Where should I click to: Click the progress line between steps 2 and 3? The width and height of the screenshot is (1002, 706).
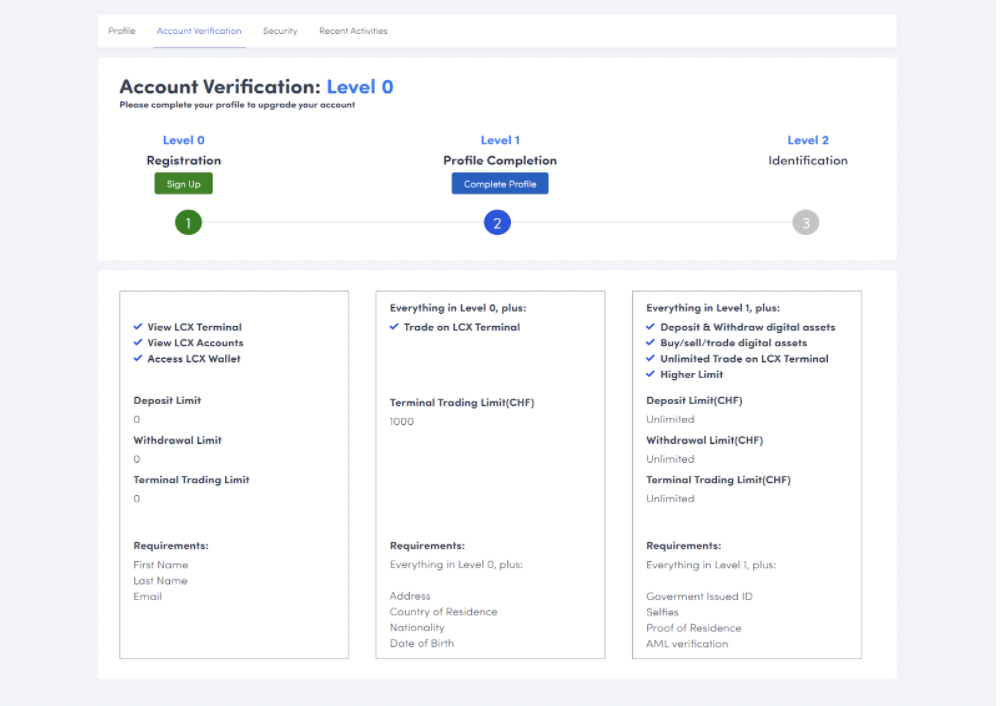[x=650, y=223]
